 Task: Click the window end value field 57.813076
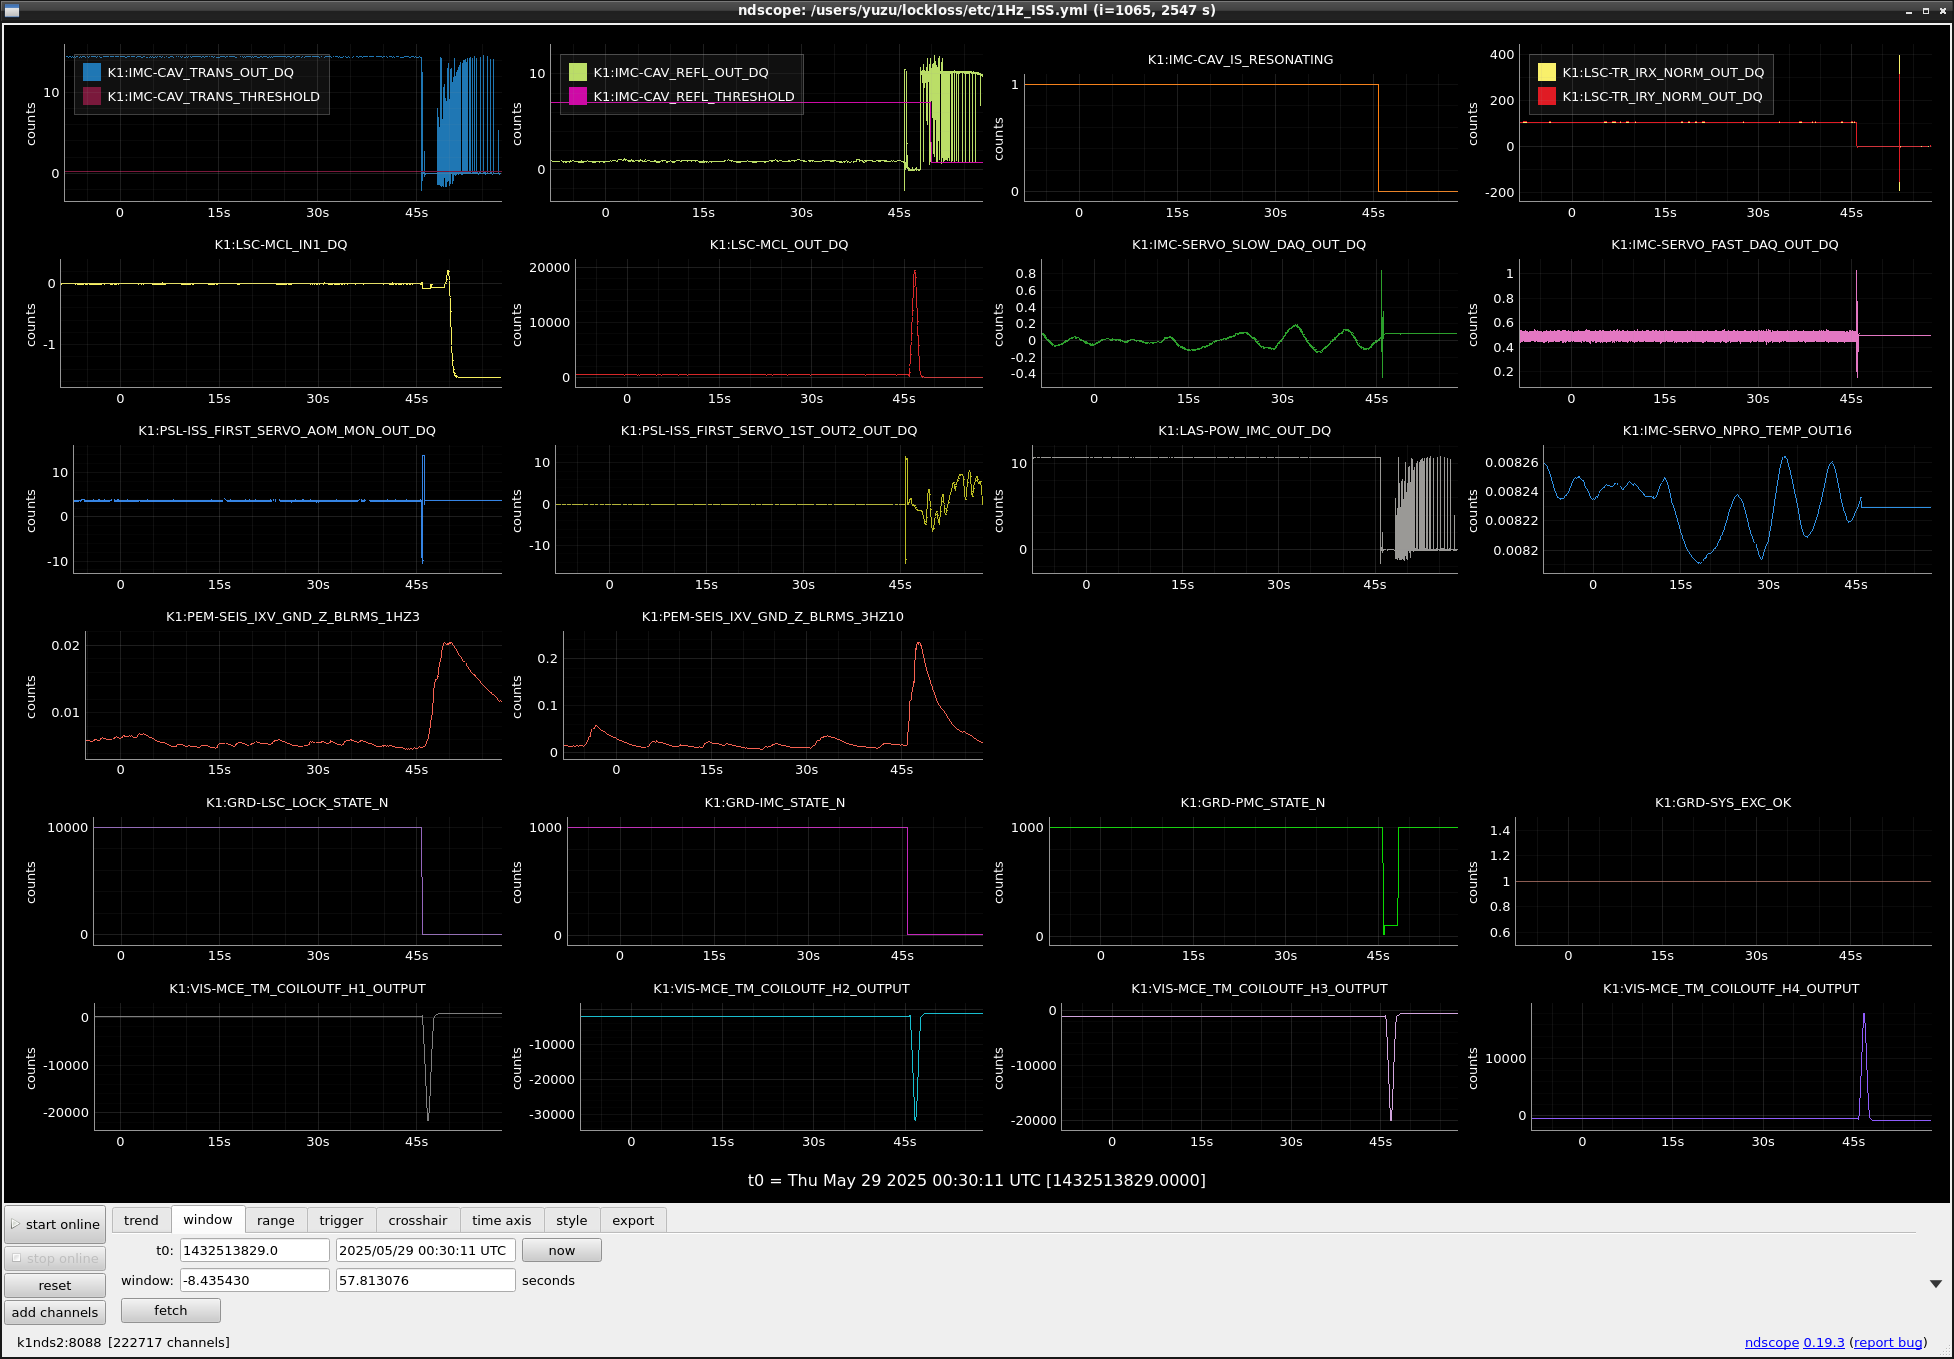[x=426, y=1280]
